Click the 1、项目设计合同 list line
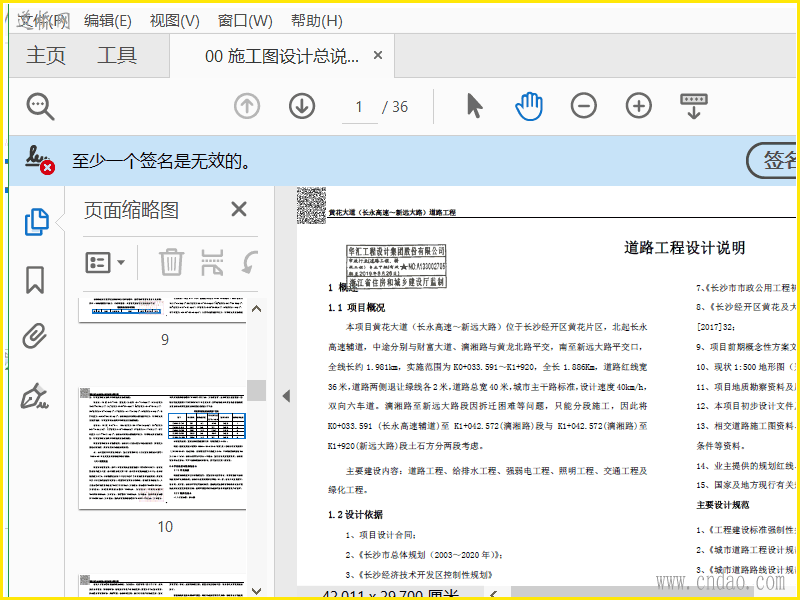Viewport: 800px width, 600px height. [381, 535]
